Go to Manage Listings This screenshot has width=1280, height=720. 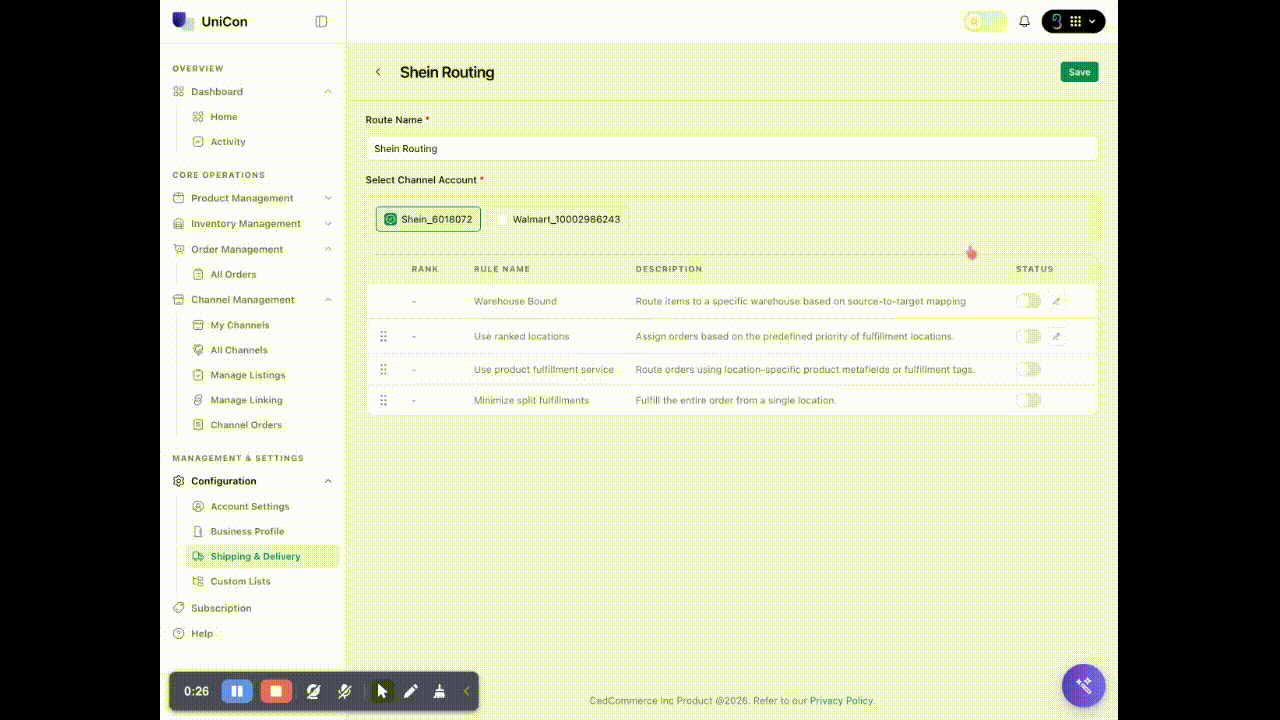pyautogui.click(x=247, y=375)
